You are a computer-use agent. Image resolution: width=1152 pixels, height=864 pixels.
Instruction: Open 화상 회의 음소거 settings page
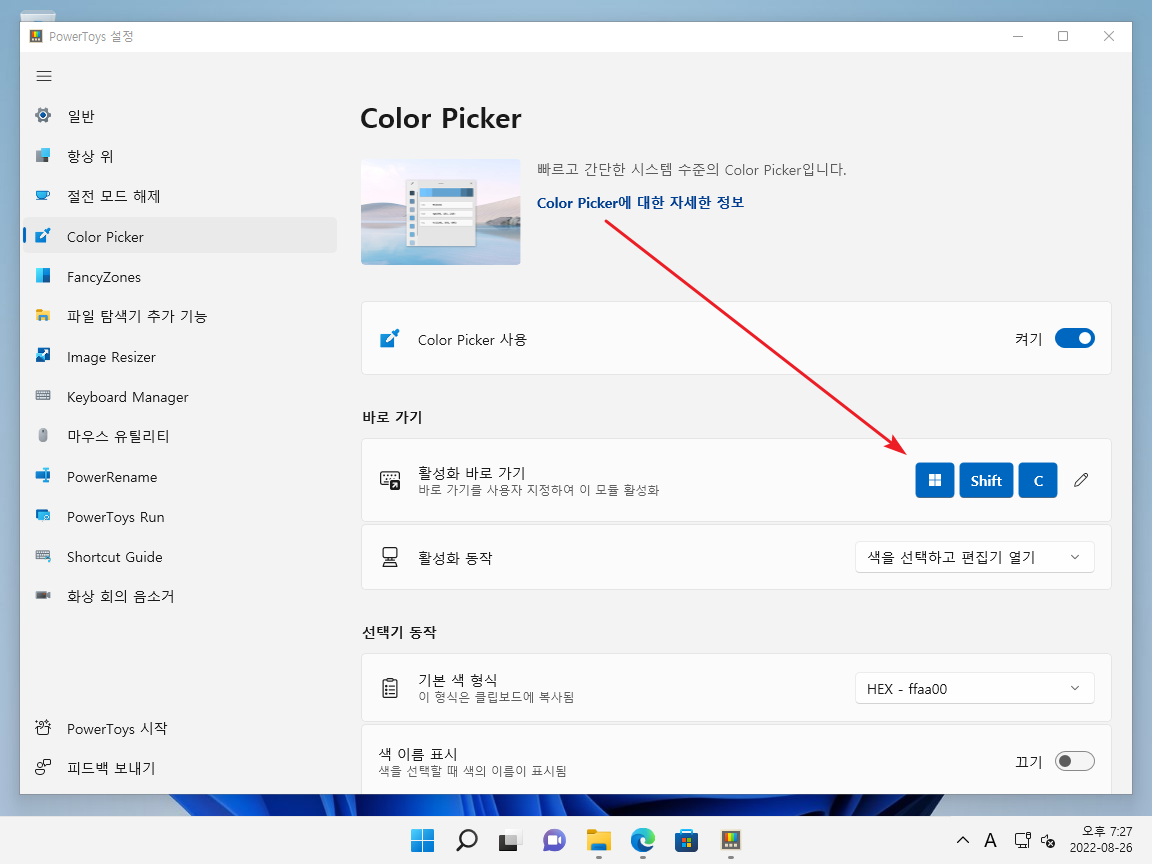click(180, 597)
